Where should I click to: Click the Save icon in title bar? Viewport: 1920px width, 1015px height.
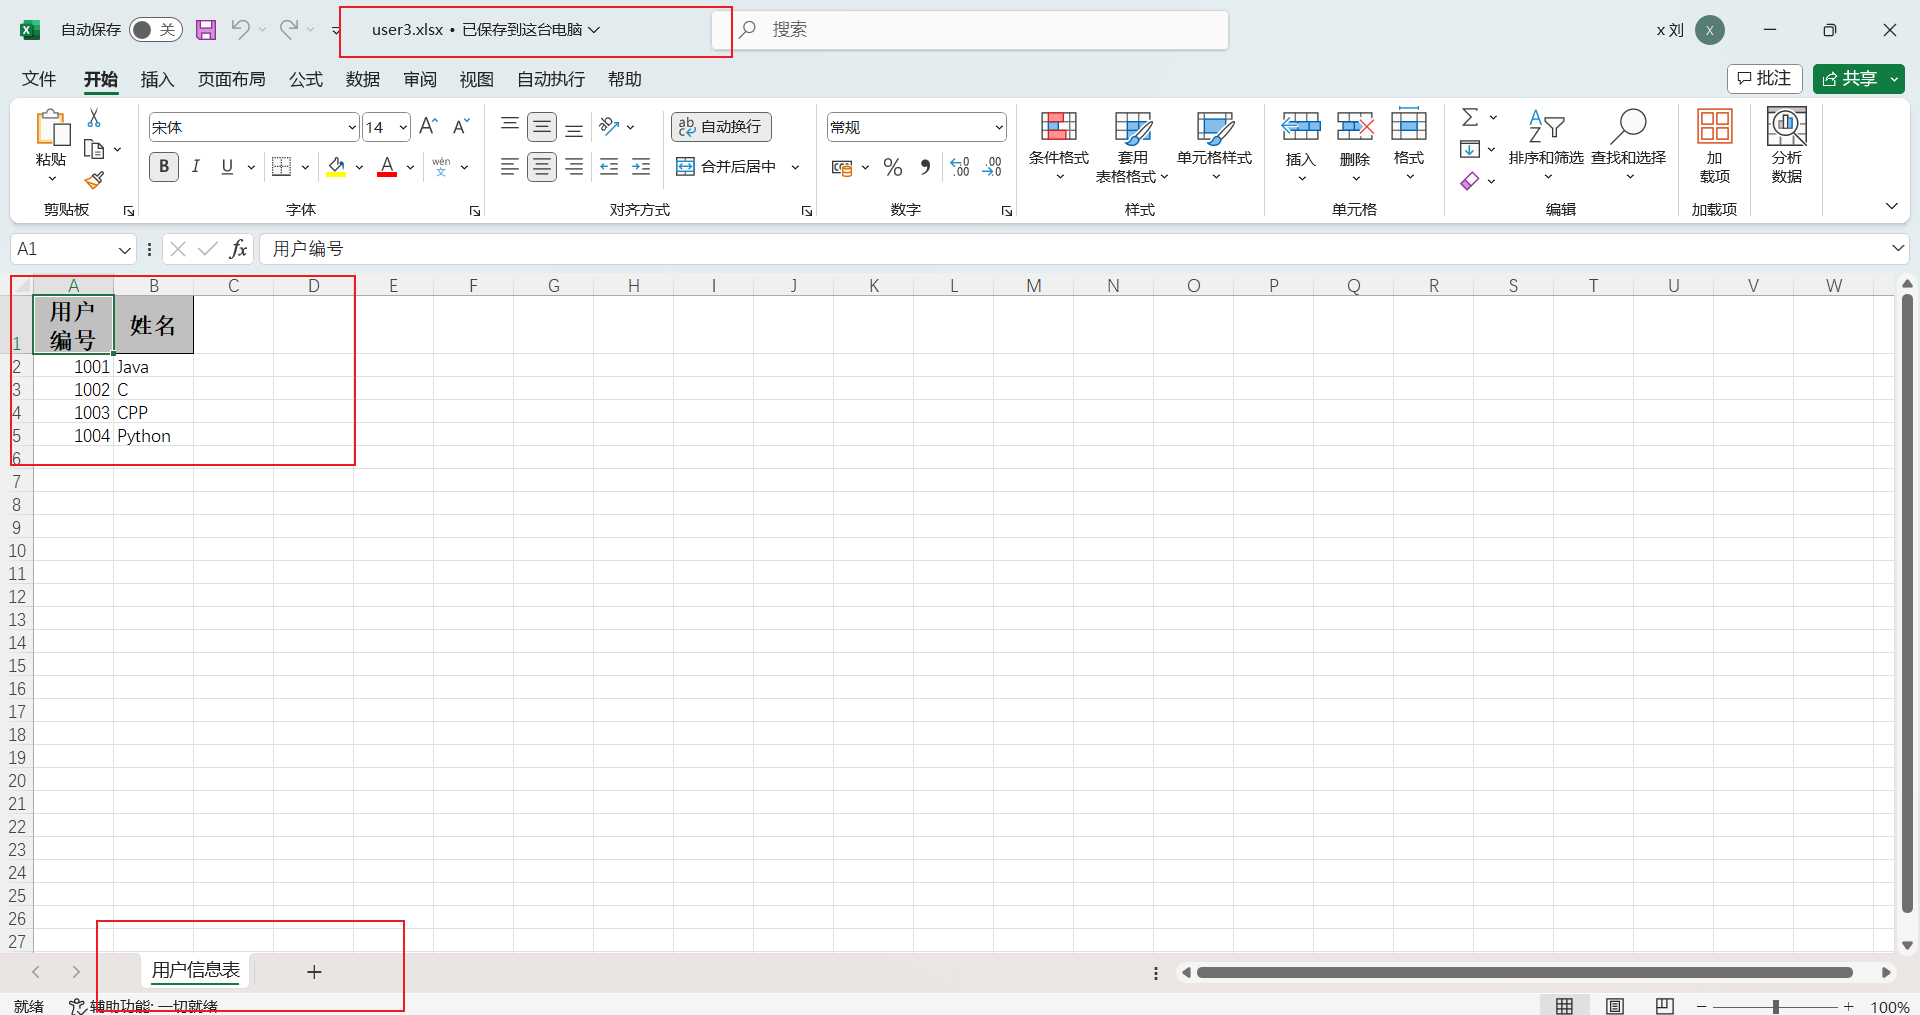click(206, 30)
